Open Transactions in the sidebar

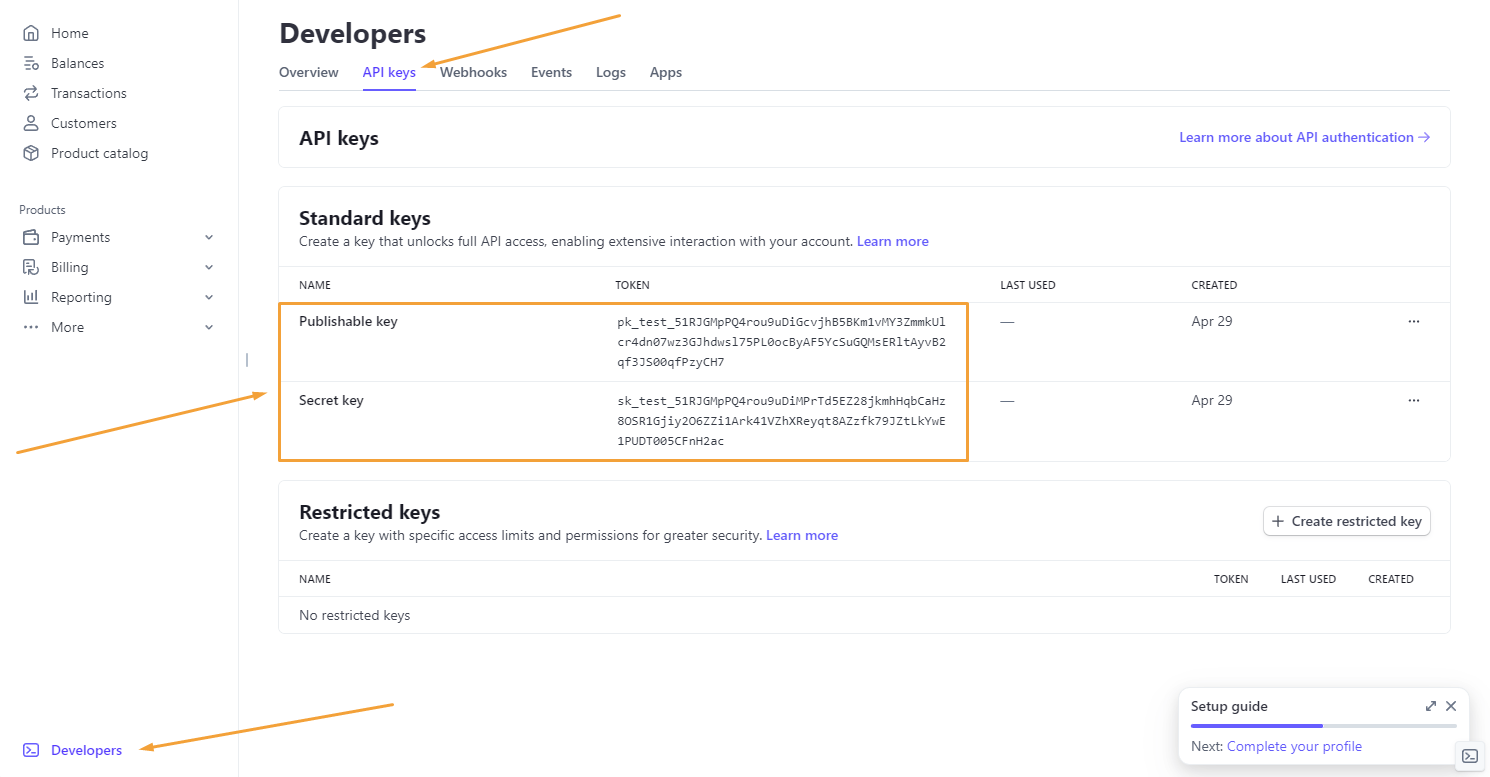click(x=89, y=93)
